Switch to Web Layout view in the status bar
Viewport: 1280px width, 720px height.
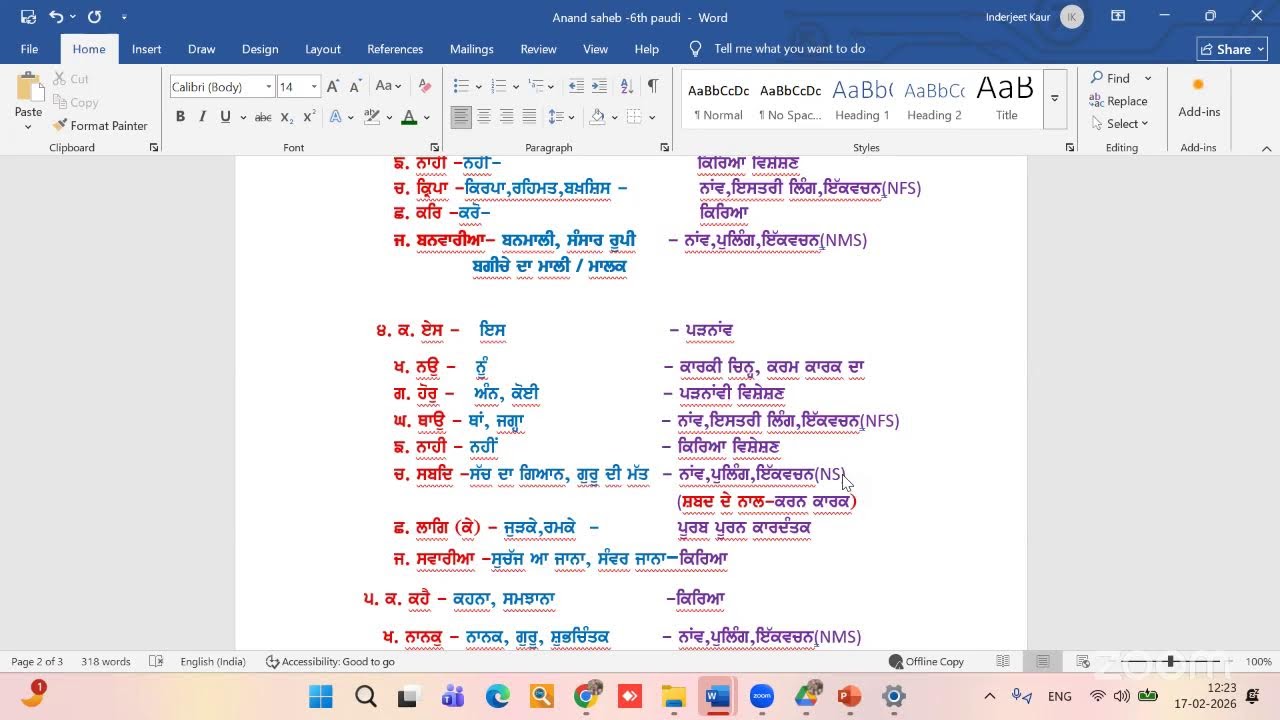coord(1082,661)
